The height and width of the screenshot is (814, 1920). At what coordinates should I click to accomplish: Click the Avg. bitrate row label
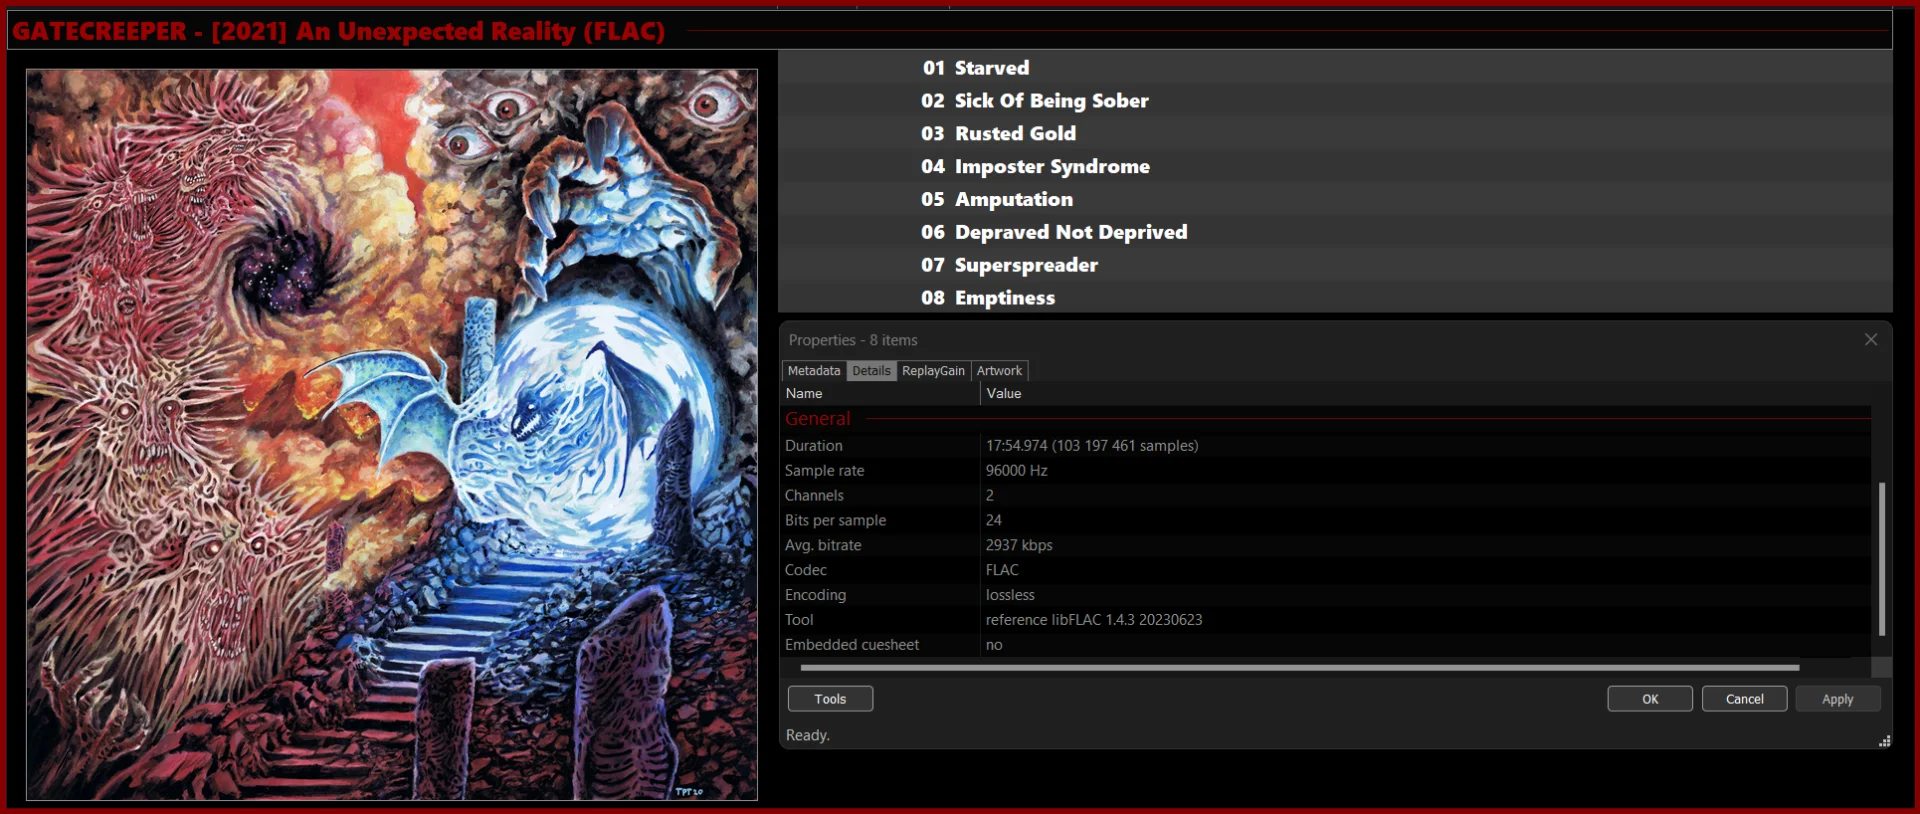823,546
